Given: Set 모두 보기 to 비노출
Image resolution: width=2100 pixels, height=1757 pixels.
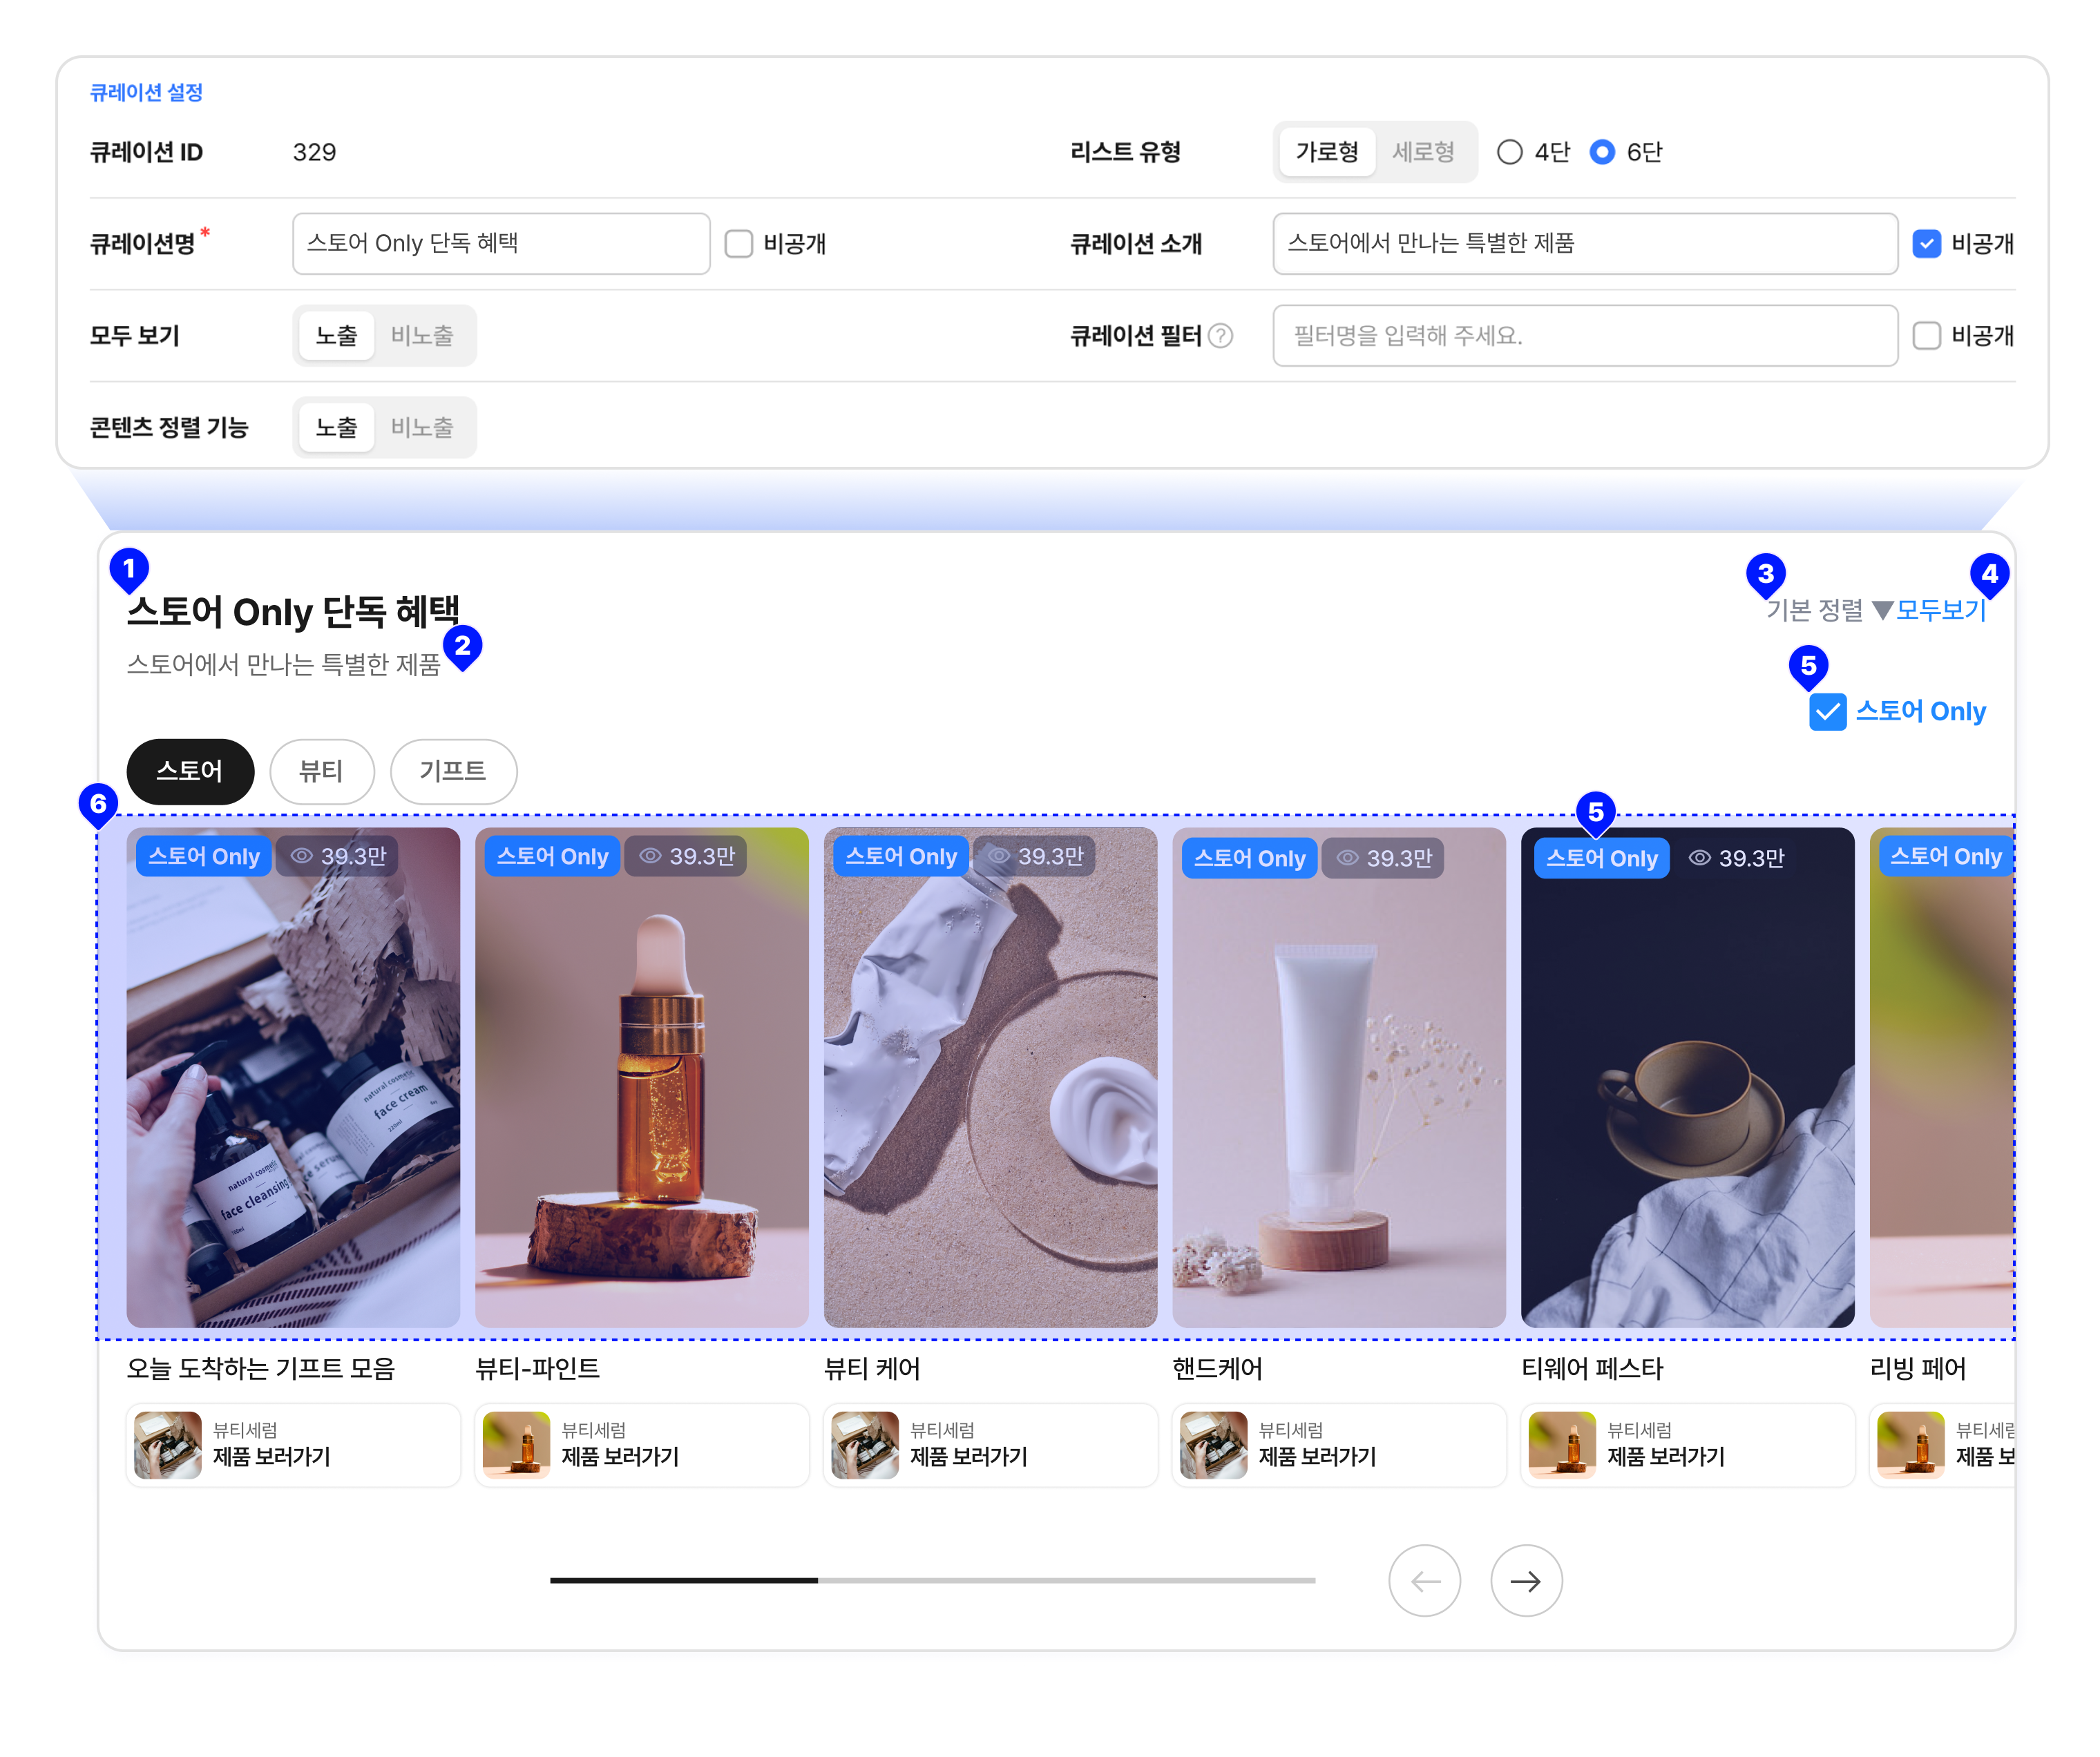Looking at the screenshot, I should [x=422, y=336].
